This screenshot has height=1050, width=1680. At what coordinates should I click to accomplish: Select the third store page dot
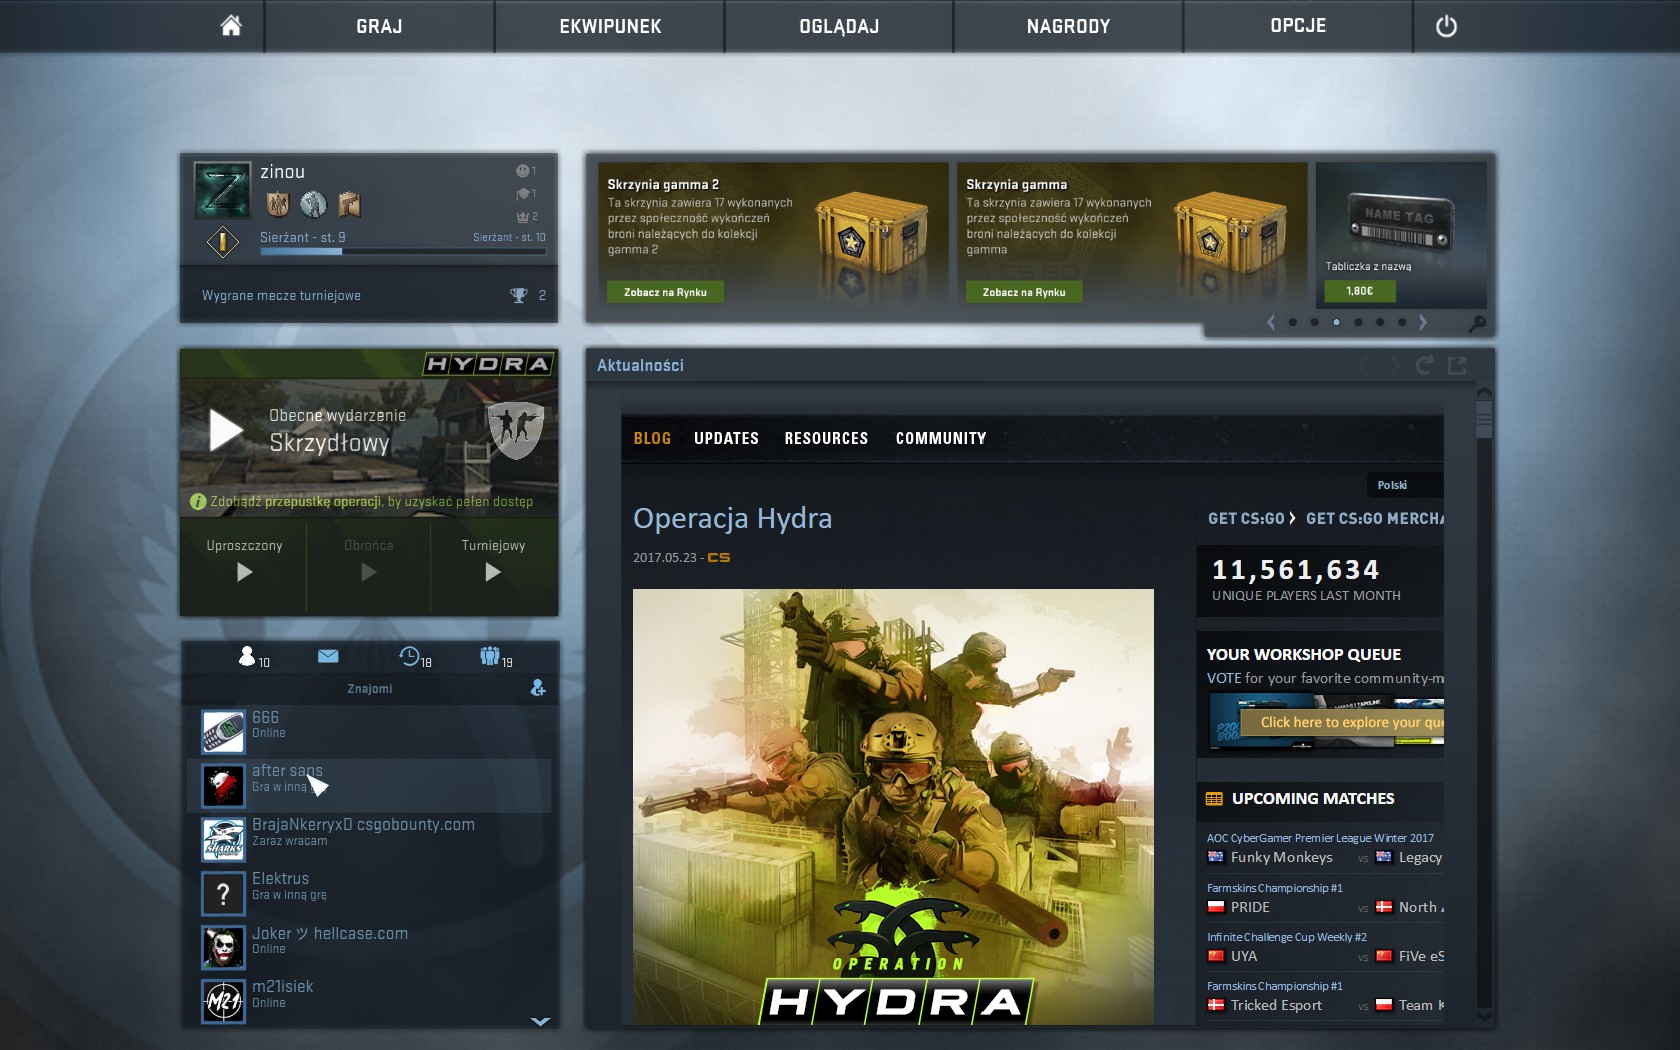pyautogui.click(x=1336, y=322)
